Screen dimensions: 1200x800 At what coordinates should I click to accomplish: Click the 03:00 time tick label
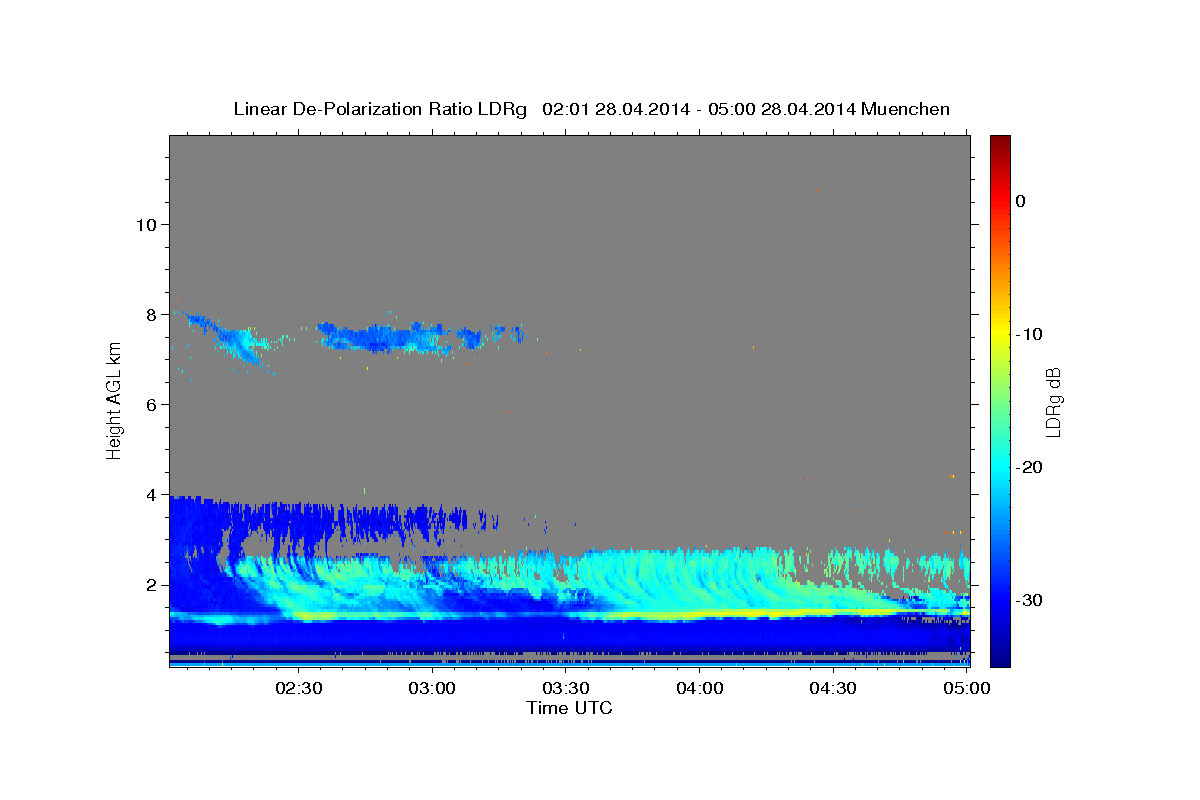point(434,688)
